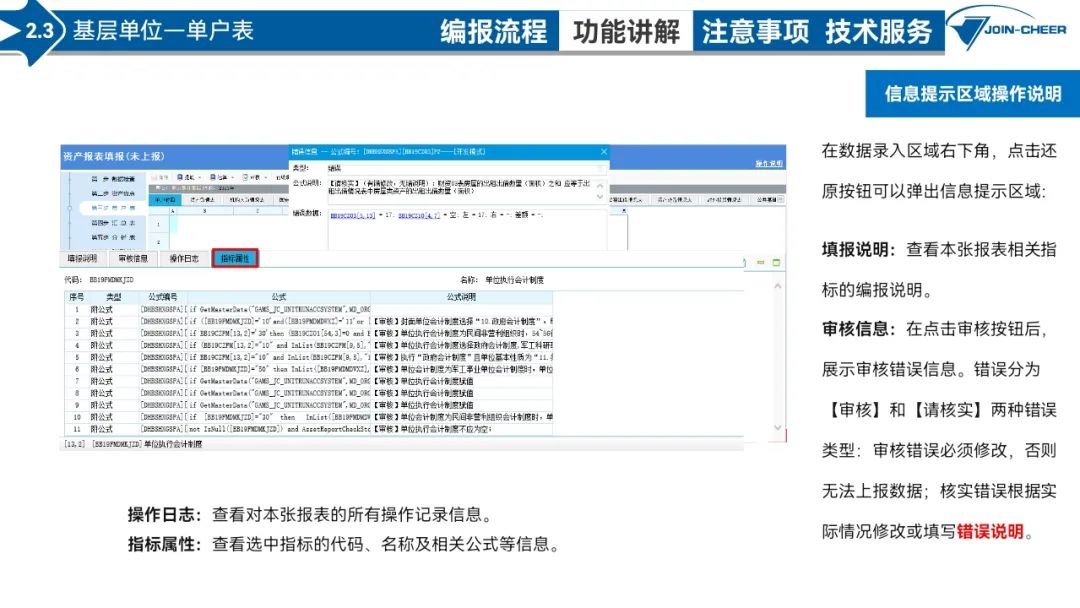
Task: Select the 编报流程 header tab
Action: 494,31
